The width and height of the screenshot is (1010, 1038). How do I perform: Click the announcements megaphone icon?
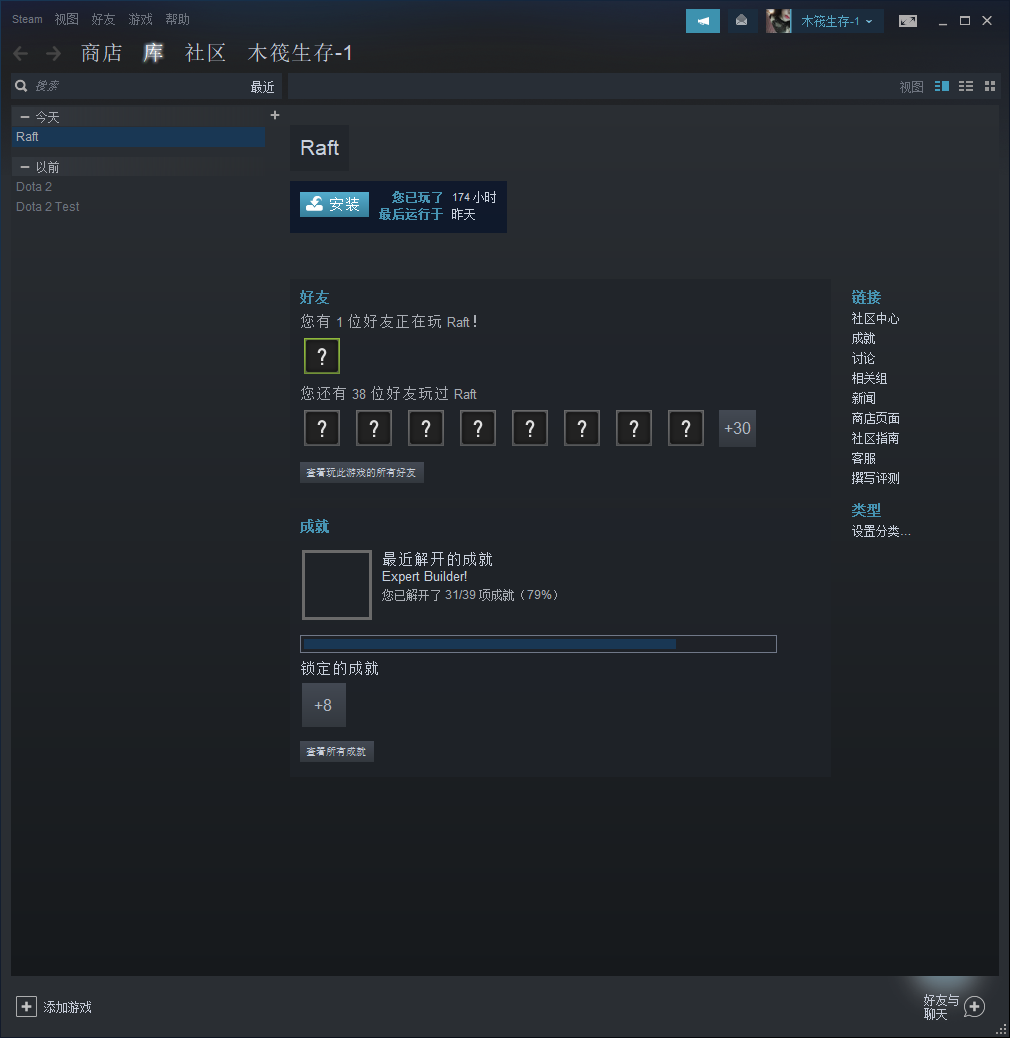702,21
